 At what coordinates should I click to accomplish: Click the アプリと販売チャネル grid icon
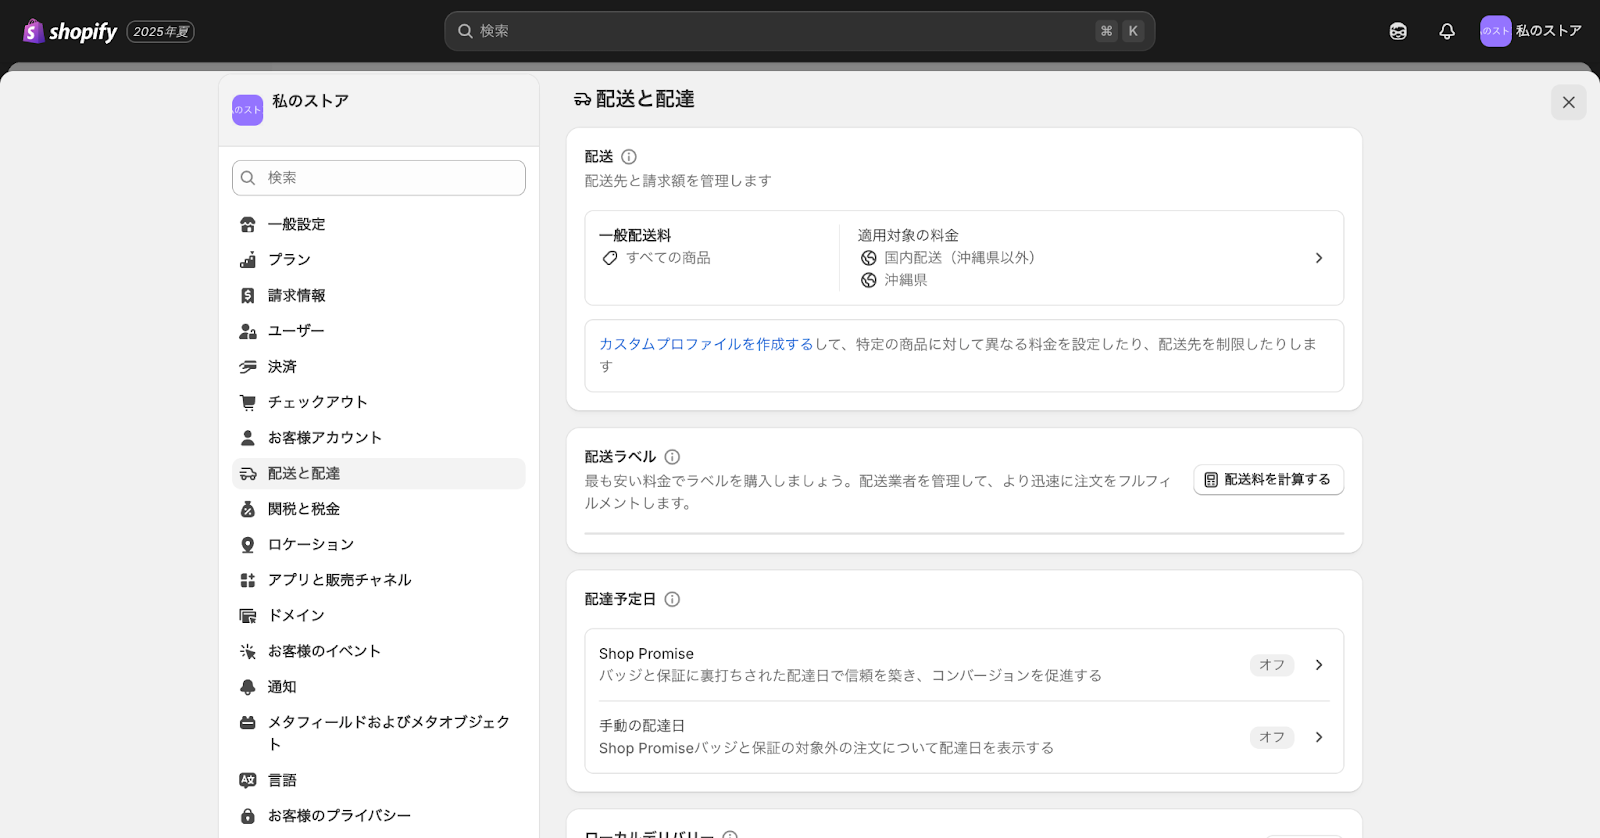click(x=248, y=580)
